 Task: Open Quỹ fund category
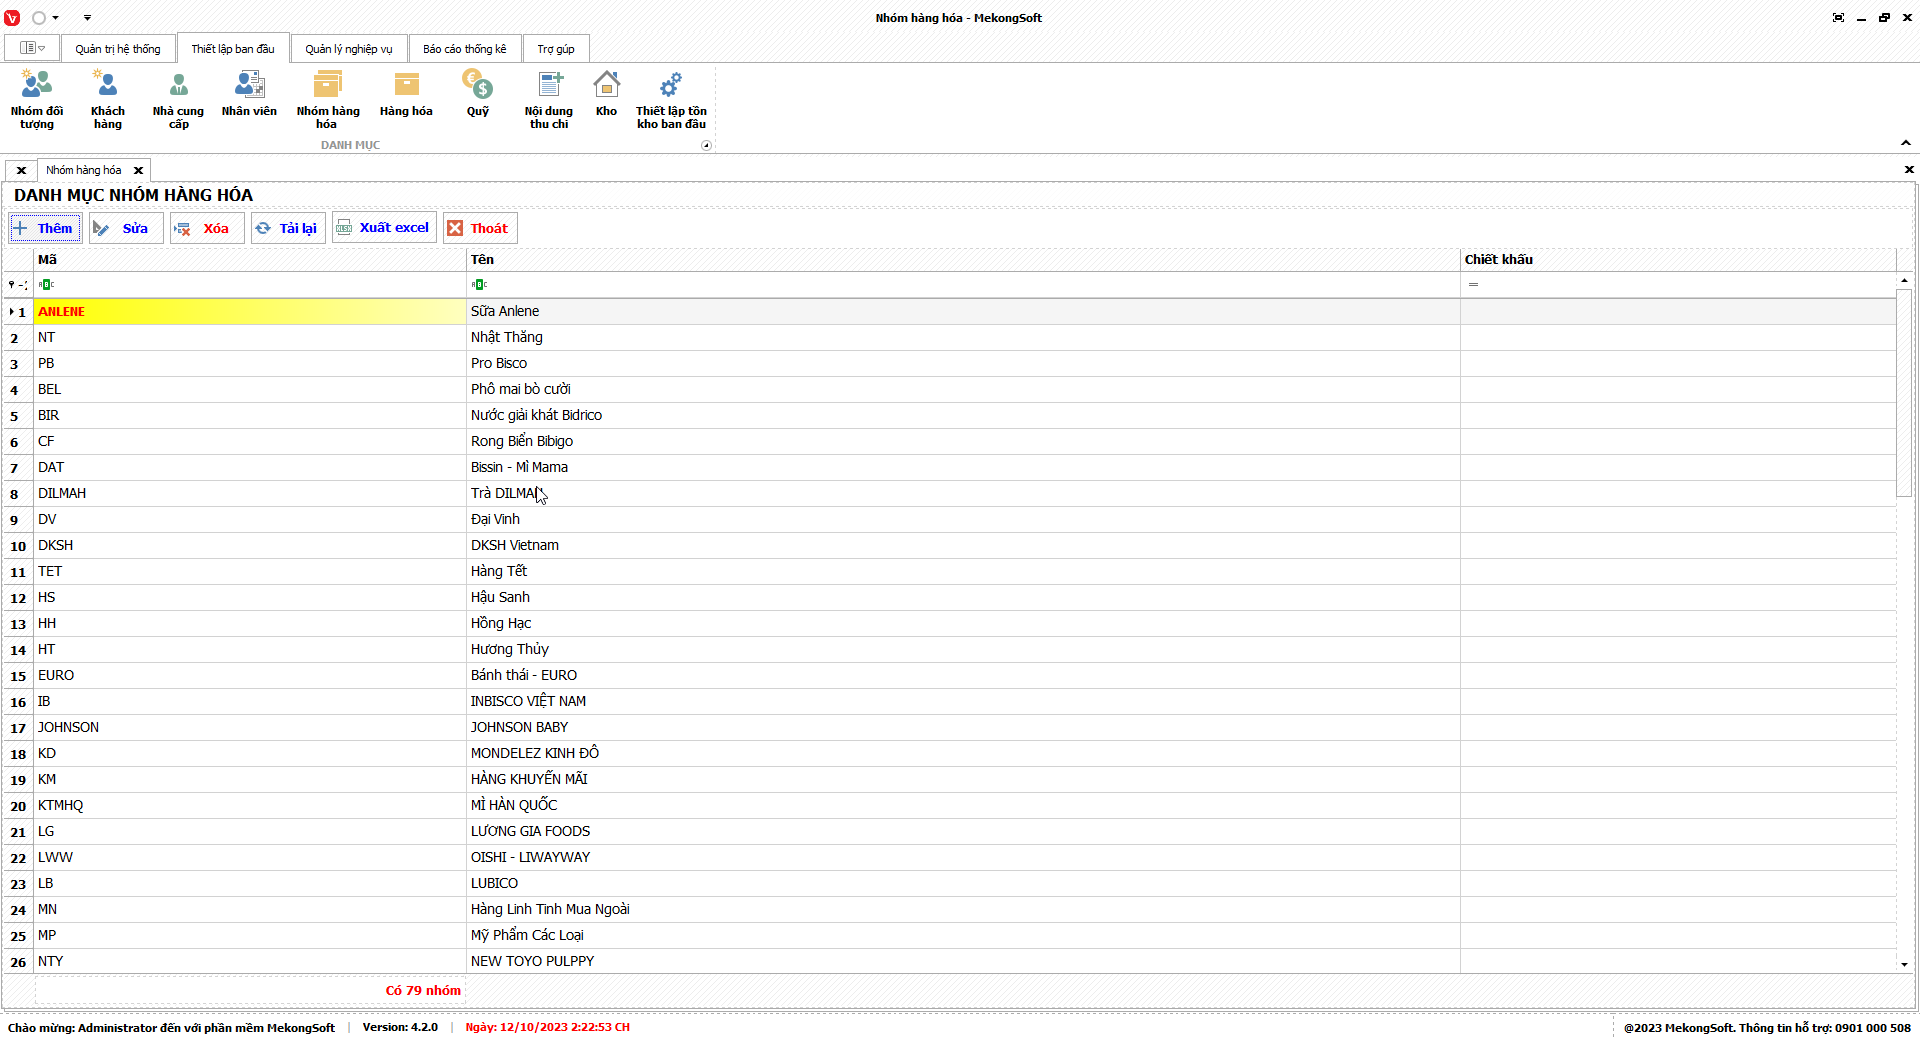(x=477, y=95)
